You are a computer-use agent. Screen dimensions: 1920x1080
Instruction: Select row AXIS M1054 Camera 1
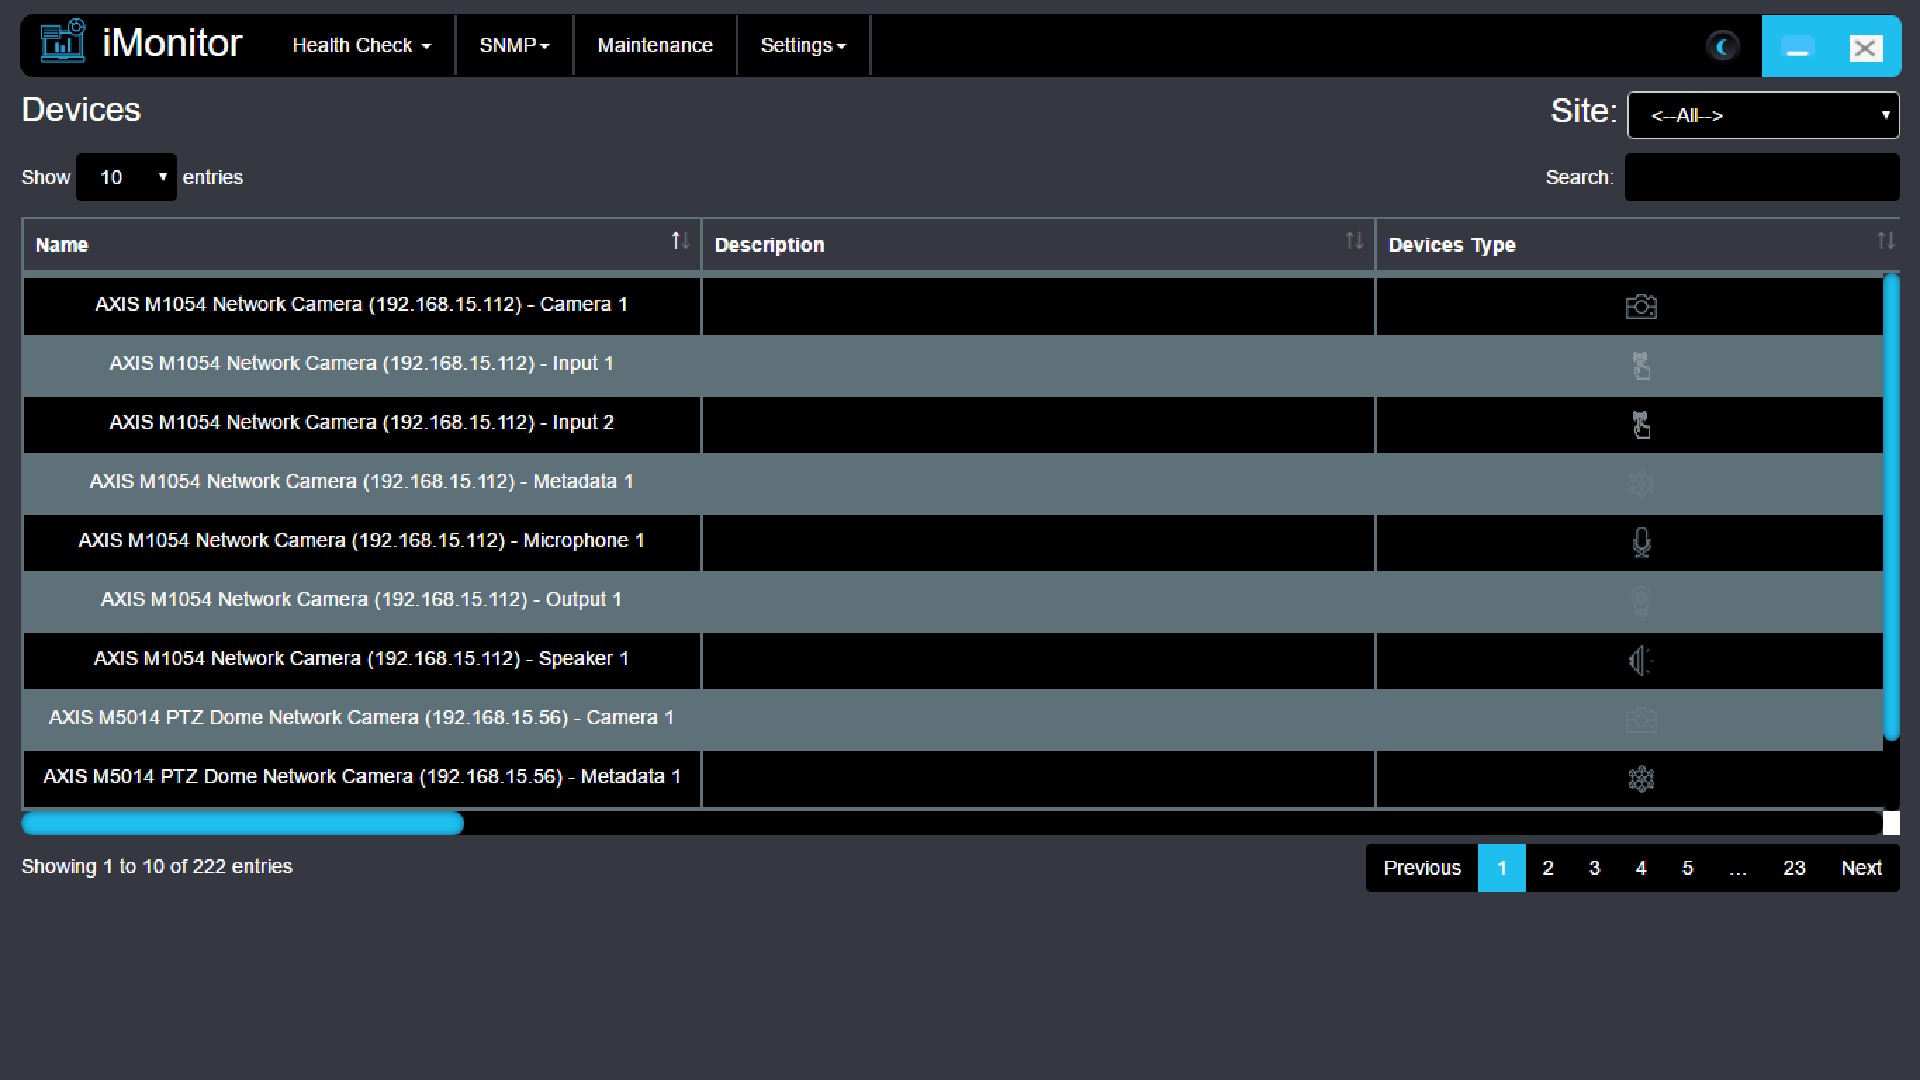click(952, 306)
